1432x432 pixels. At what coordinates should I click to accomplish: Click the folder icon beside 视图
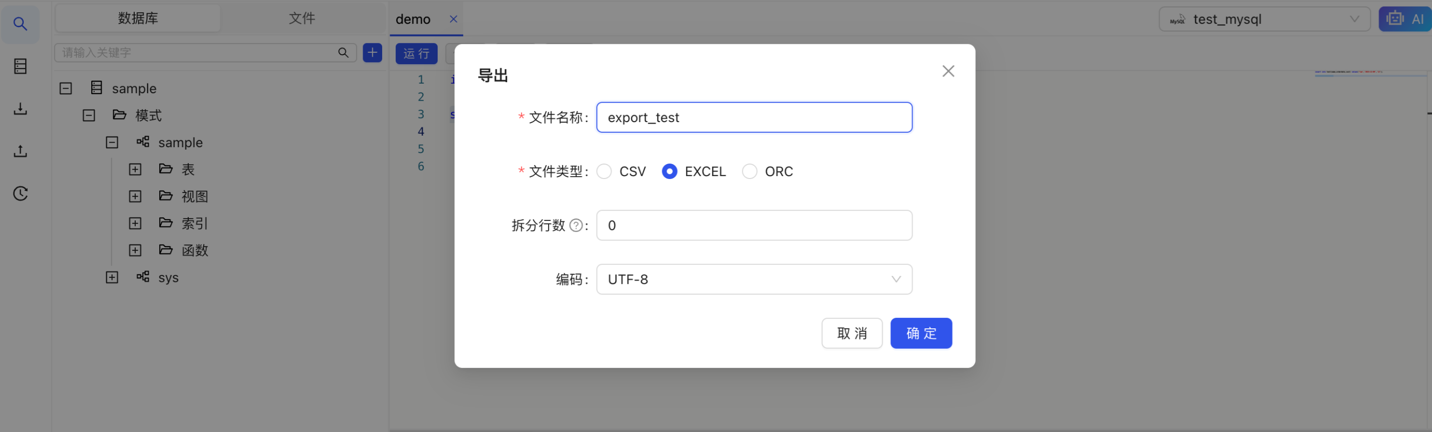165,196
